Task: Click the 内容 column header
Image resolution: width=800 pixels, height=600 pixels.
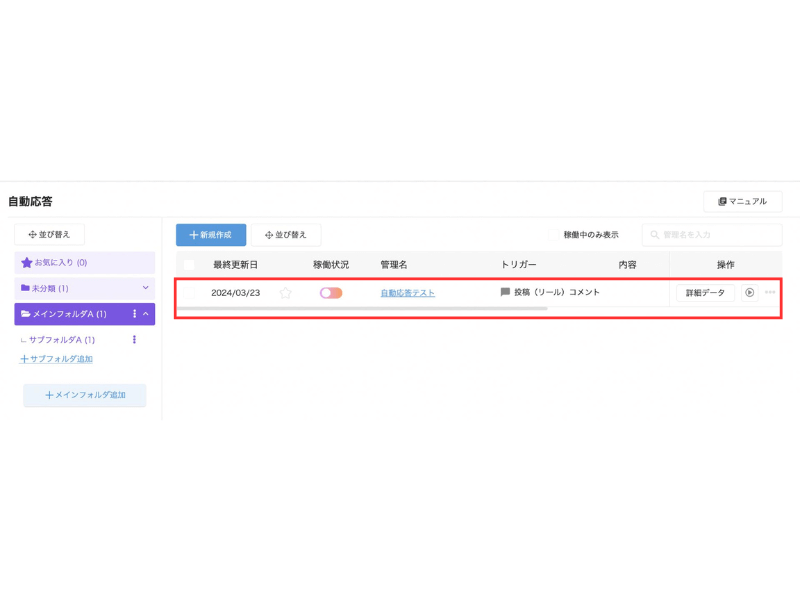Action: (628, 265)
